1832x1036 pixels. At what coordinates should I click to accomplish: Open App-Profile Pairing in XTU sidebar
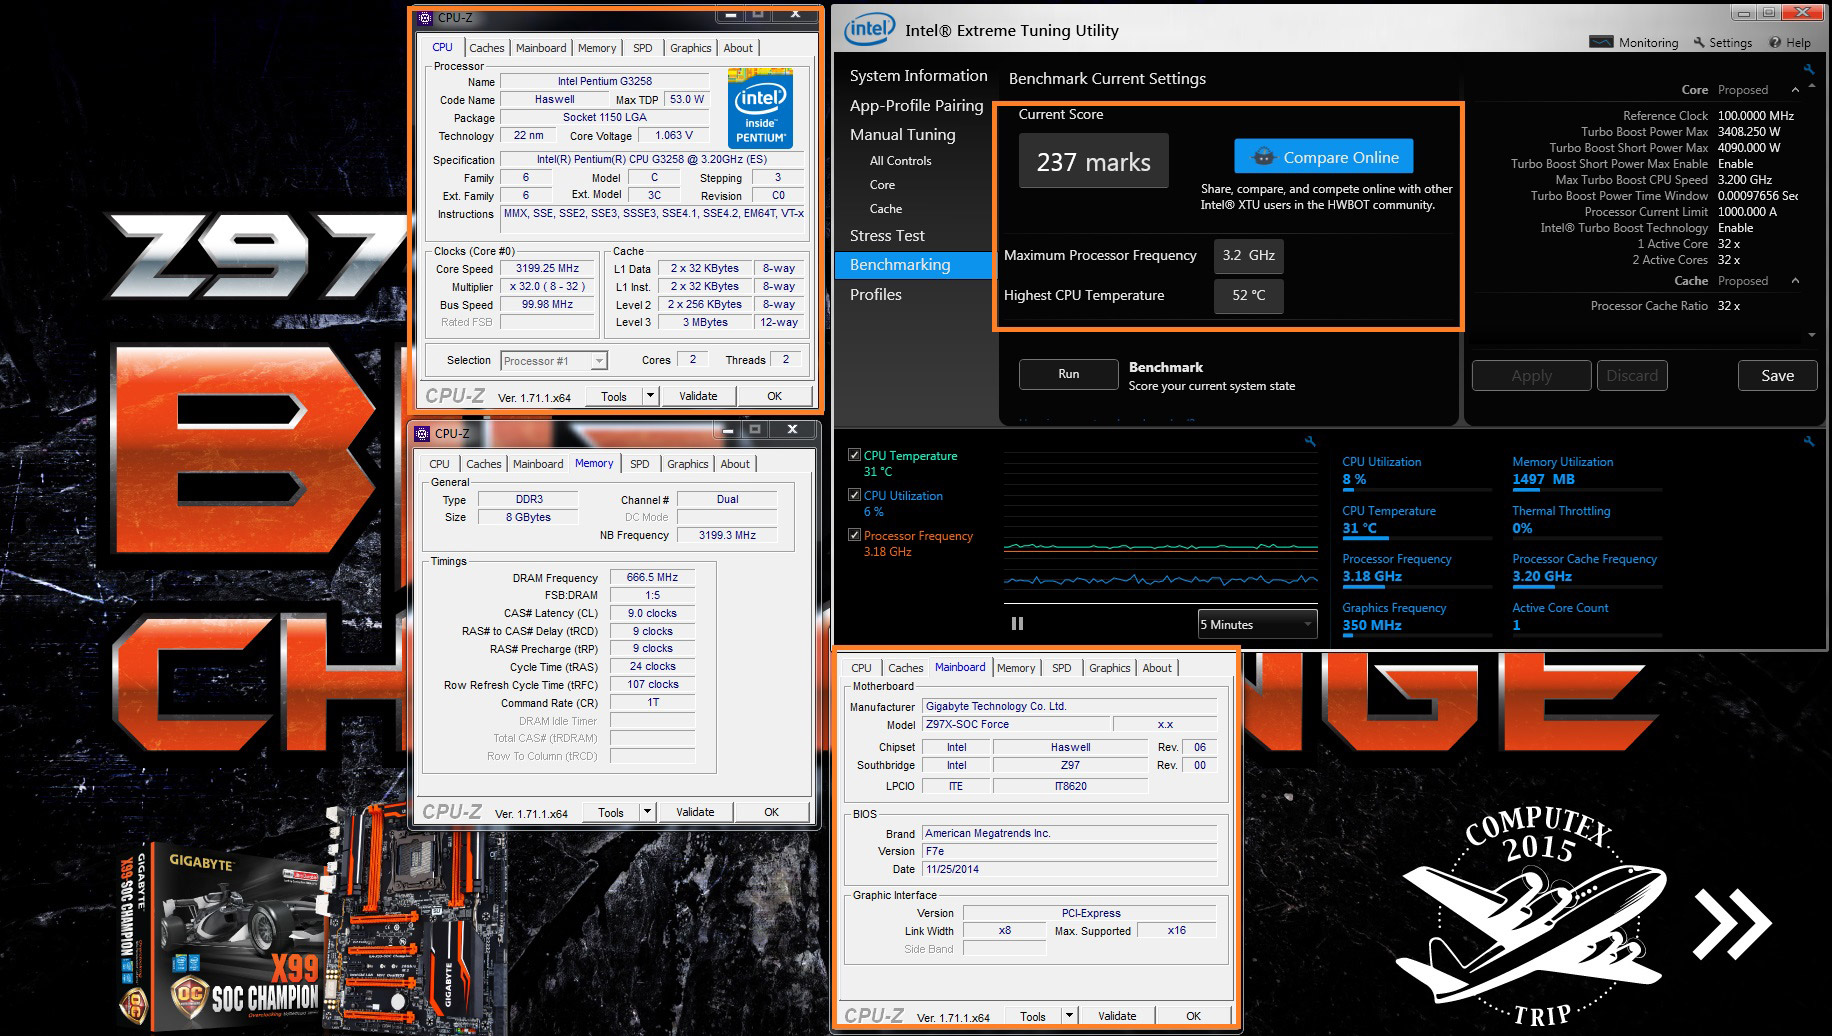(x=916, y=106)
